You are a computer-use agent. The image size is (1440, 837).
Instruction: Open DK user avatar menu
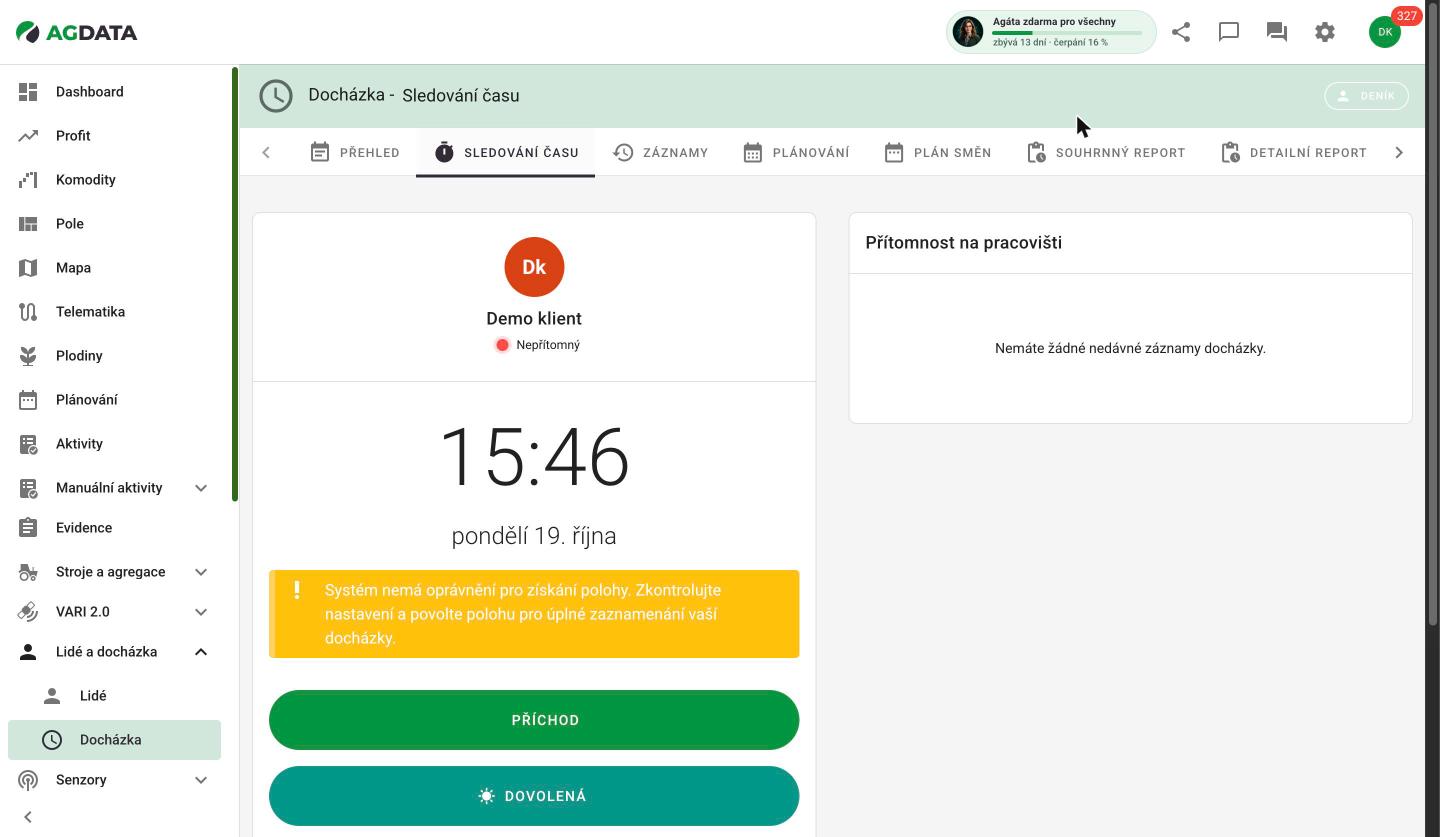tap(1385, 32)
